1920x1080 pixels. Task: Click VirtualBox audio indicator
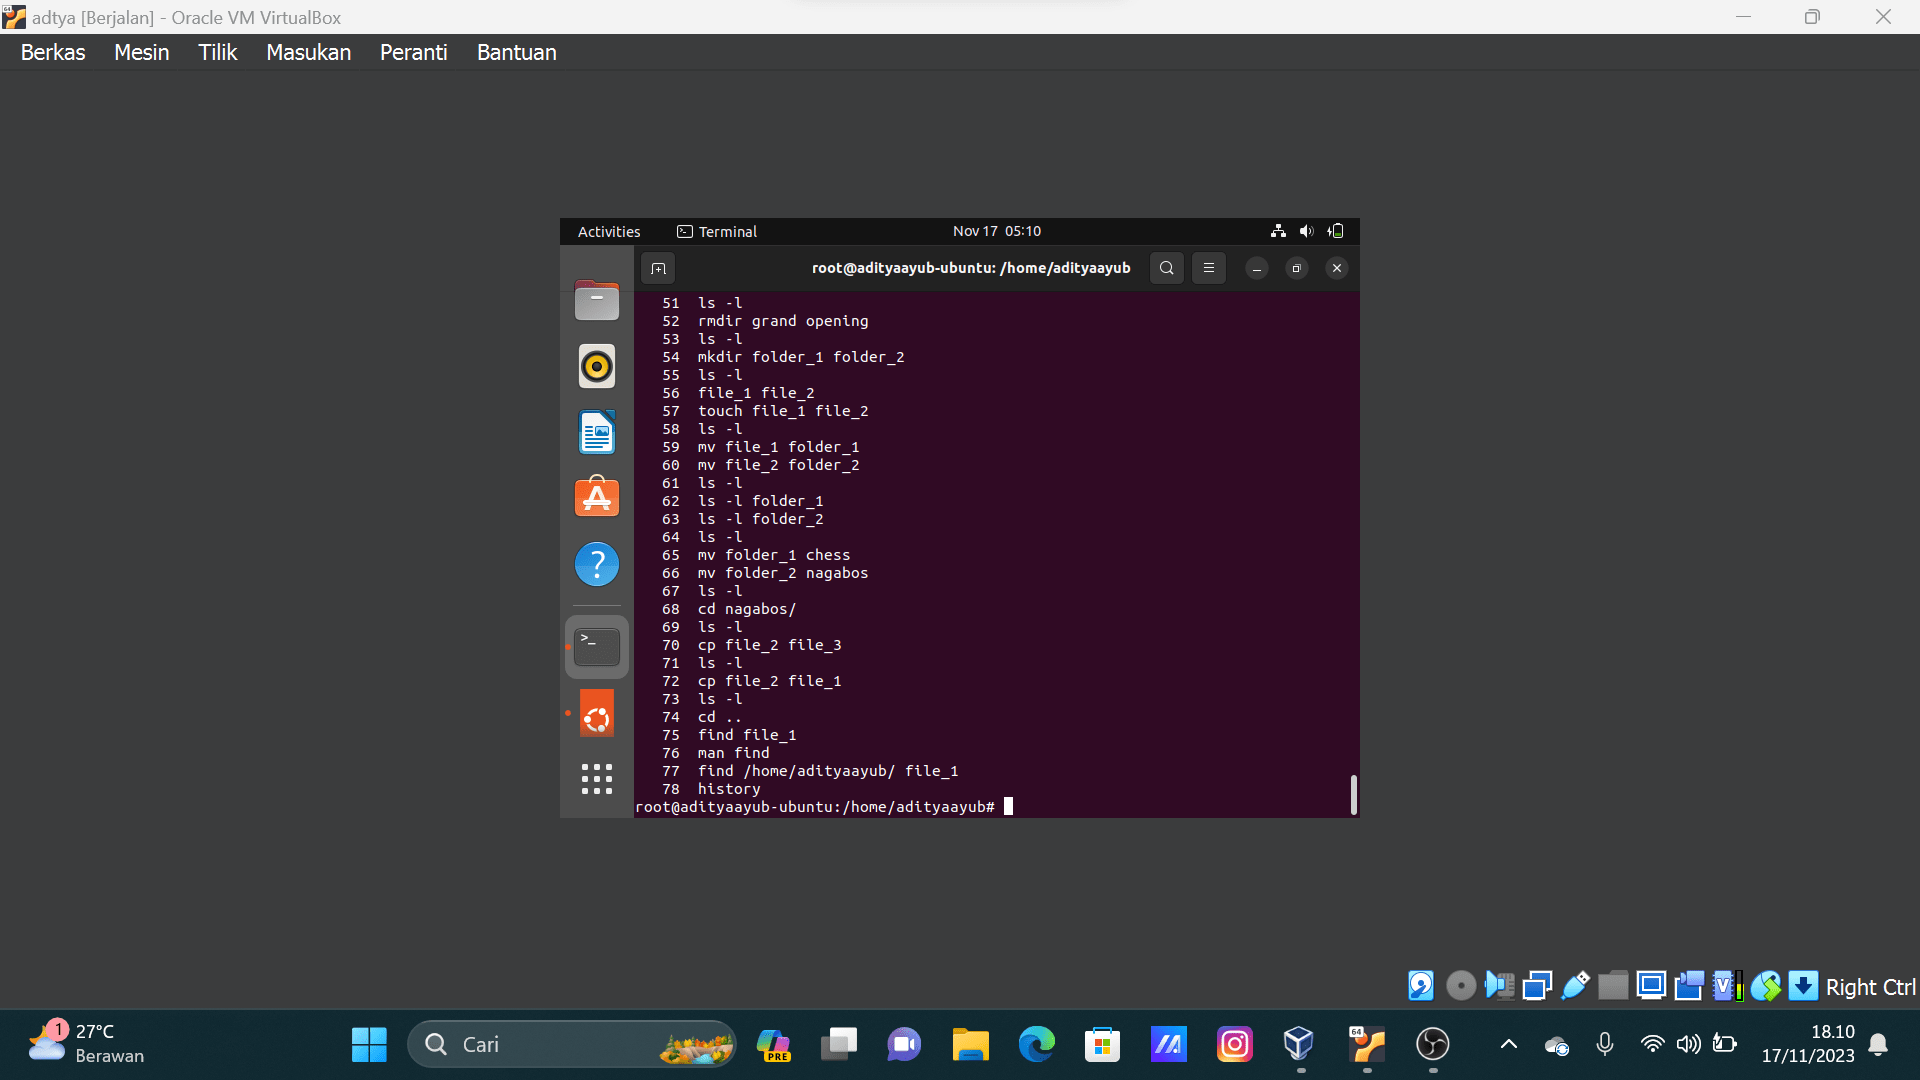(x=1499, y=986)
